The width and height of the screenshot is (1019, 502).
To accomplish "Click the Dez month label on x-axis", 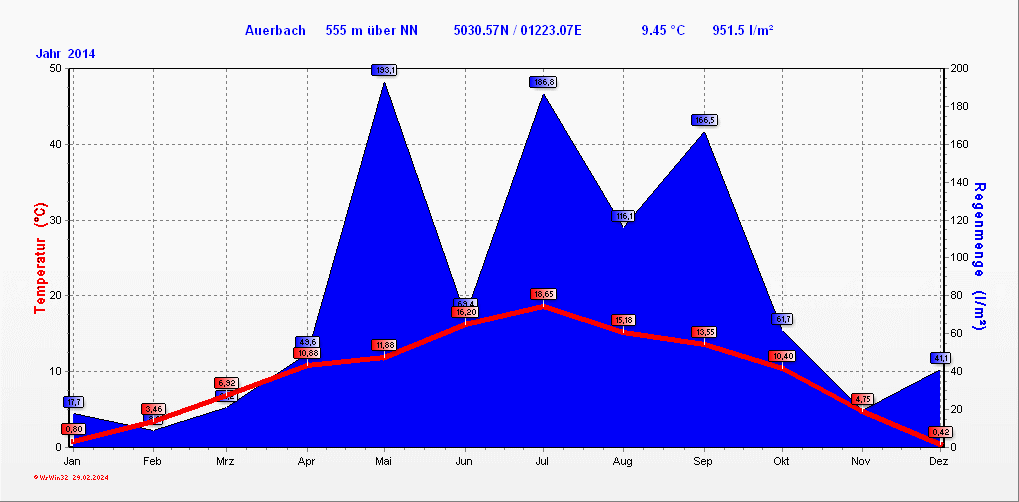I will coord(938,461).
